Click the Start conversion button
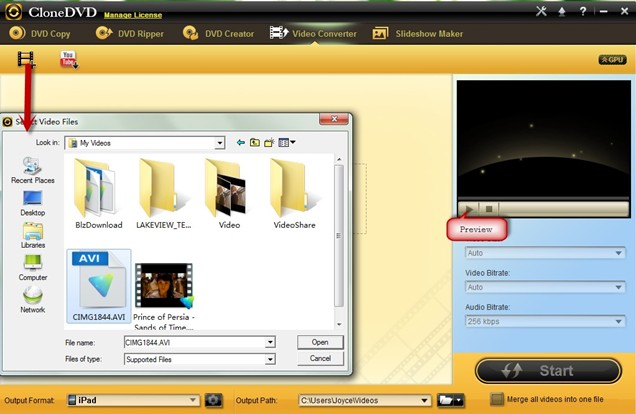The image size is (636, 414). (548, 371)
